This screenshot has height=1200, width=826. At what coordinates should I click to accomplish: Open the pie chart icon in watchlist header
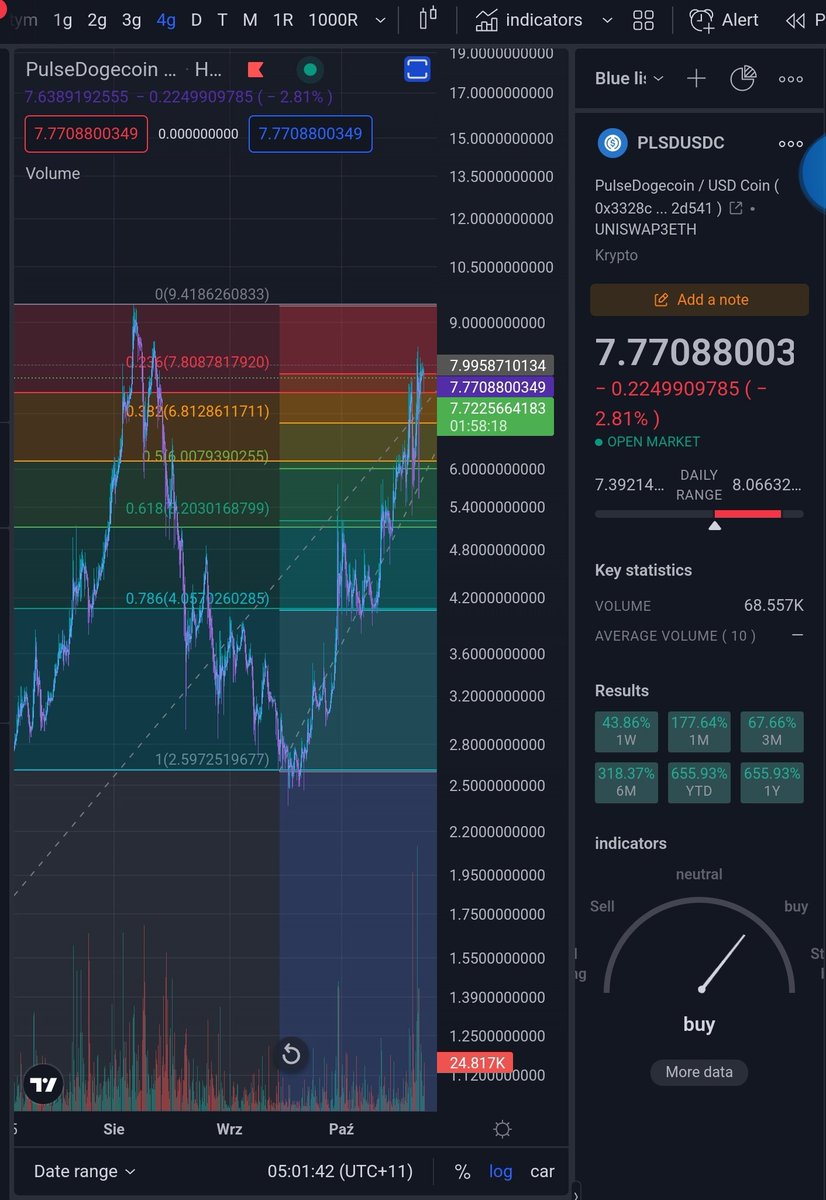click(743, 78)
